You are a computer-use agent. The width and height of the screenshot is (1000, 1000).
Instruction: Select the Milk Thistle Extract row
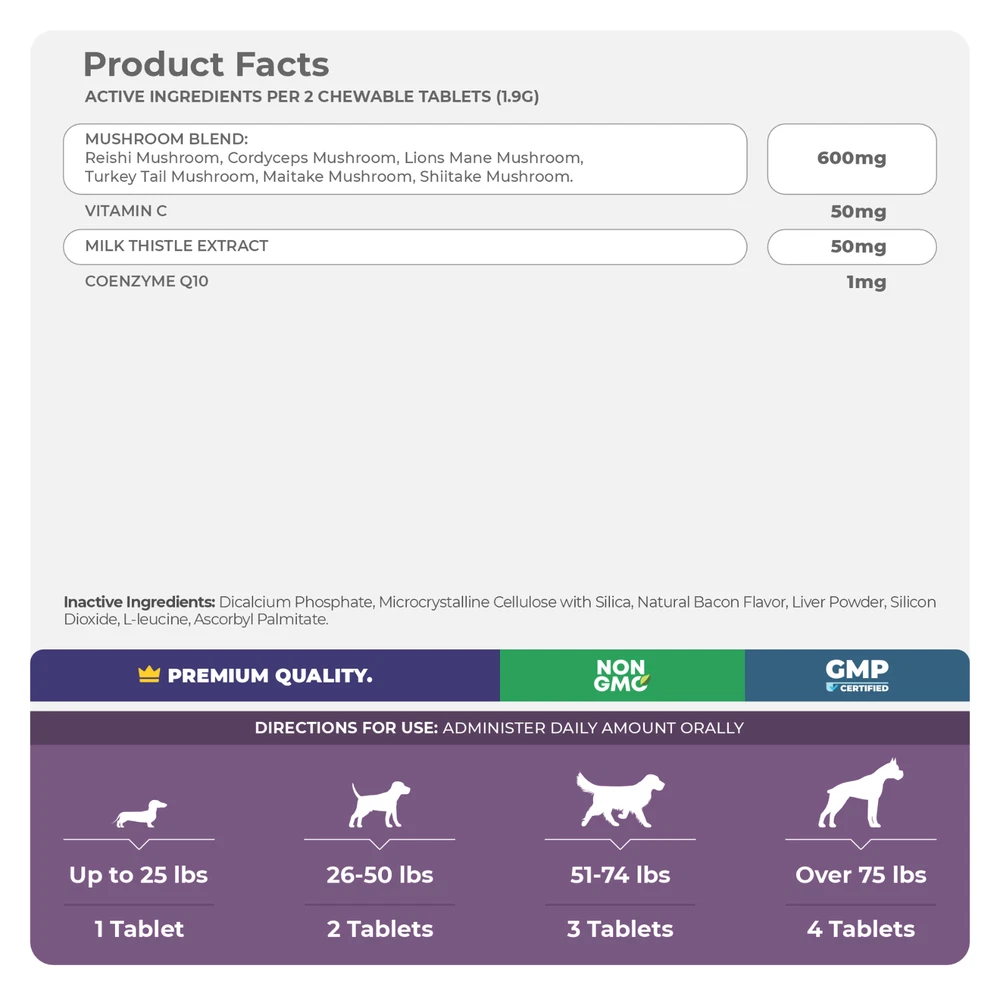point(404,247)
